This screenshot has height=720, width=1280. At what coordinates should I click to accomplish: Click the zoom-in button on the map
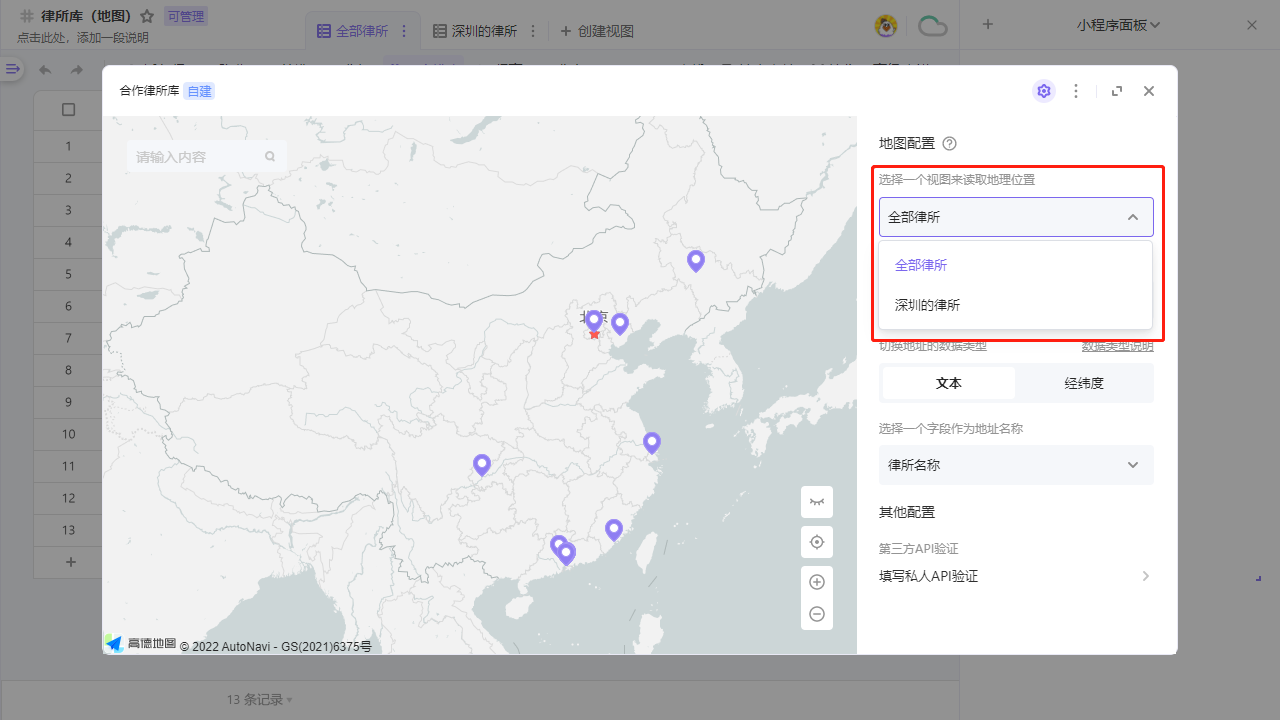(x=816, y=581)
